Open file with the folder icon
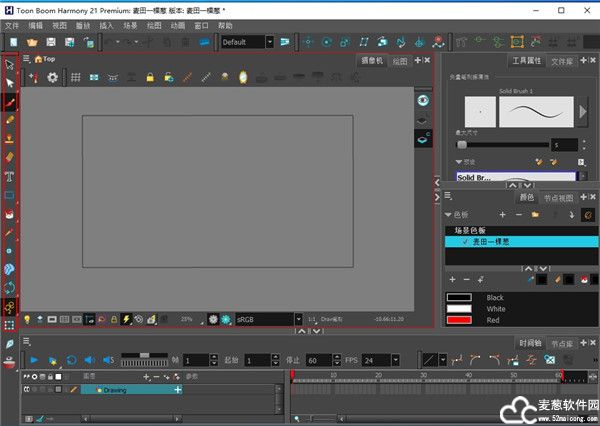600x426 pixels. [33, 42]
